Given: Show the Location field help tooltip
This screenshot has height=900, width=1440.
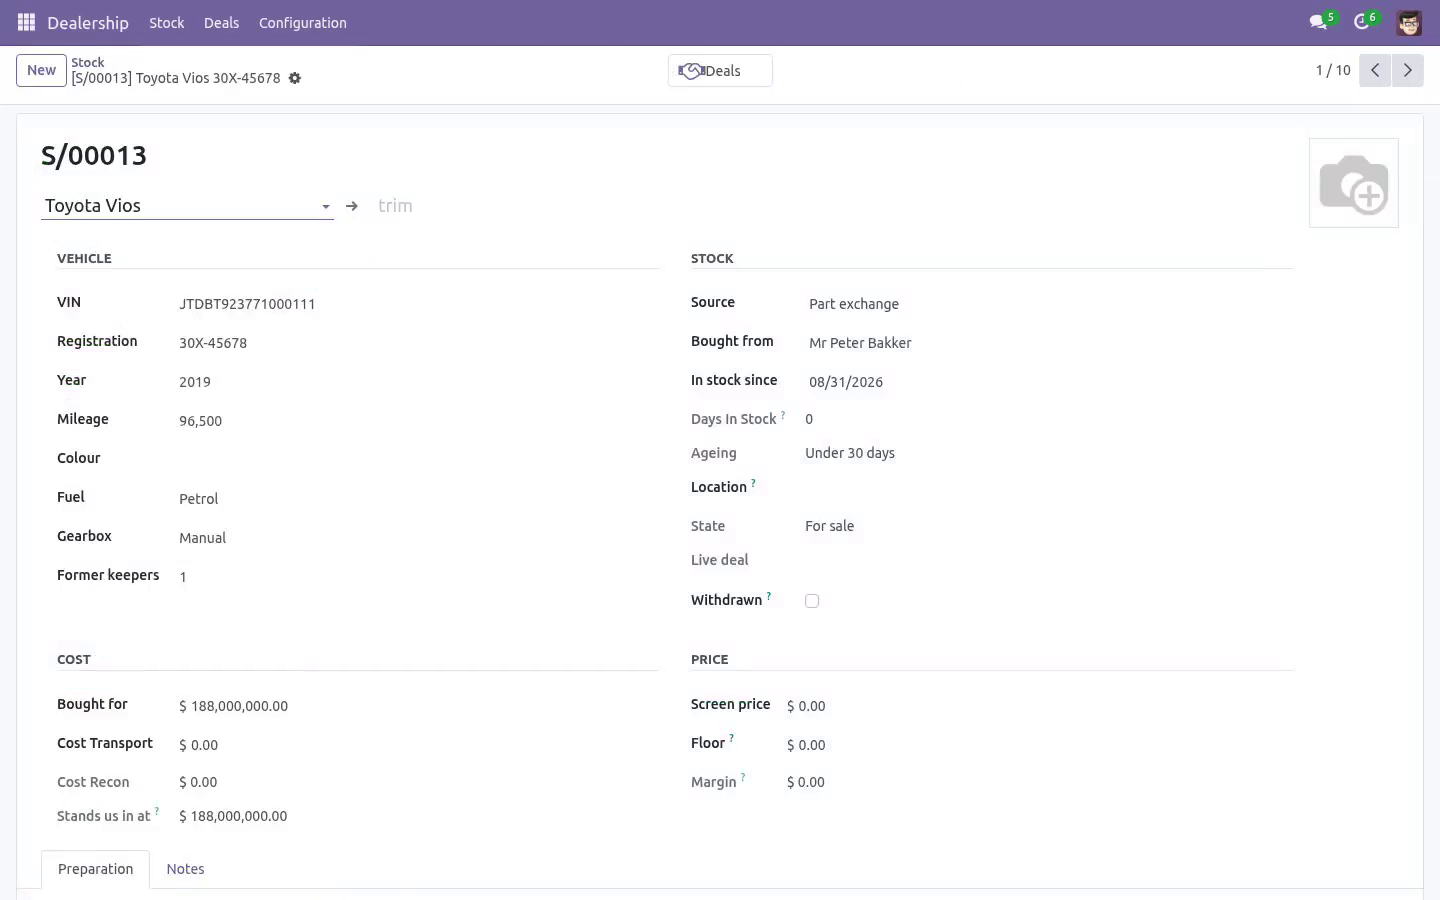Looking at the screenshot, I should (753, 482).
